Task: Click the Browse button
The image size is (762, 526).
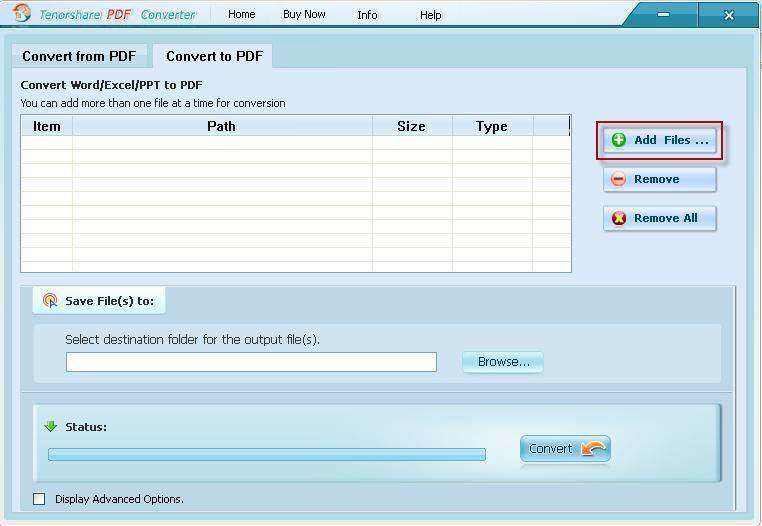Action: (x=502, y=362)
